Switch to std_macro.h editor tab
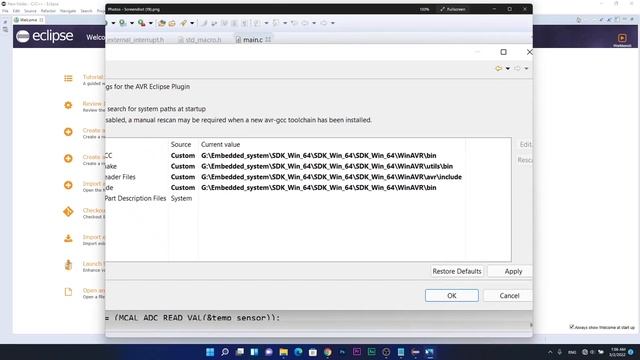 pyautogui.click(x=200, y=40)
